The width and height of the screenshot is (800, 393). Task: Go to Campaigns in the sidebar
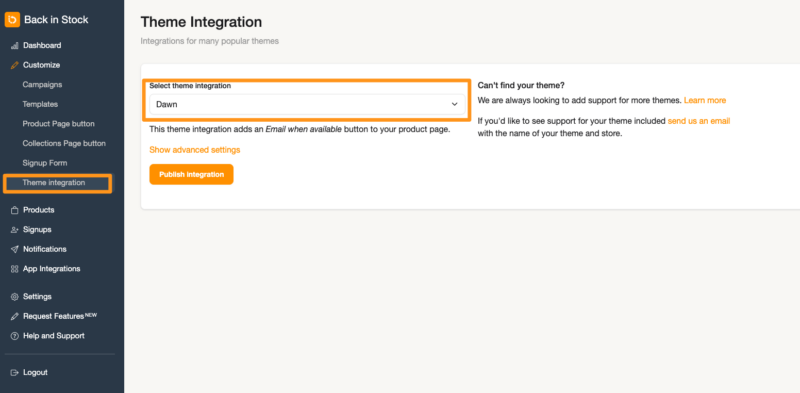(x=42, y=85)
